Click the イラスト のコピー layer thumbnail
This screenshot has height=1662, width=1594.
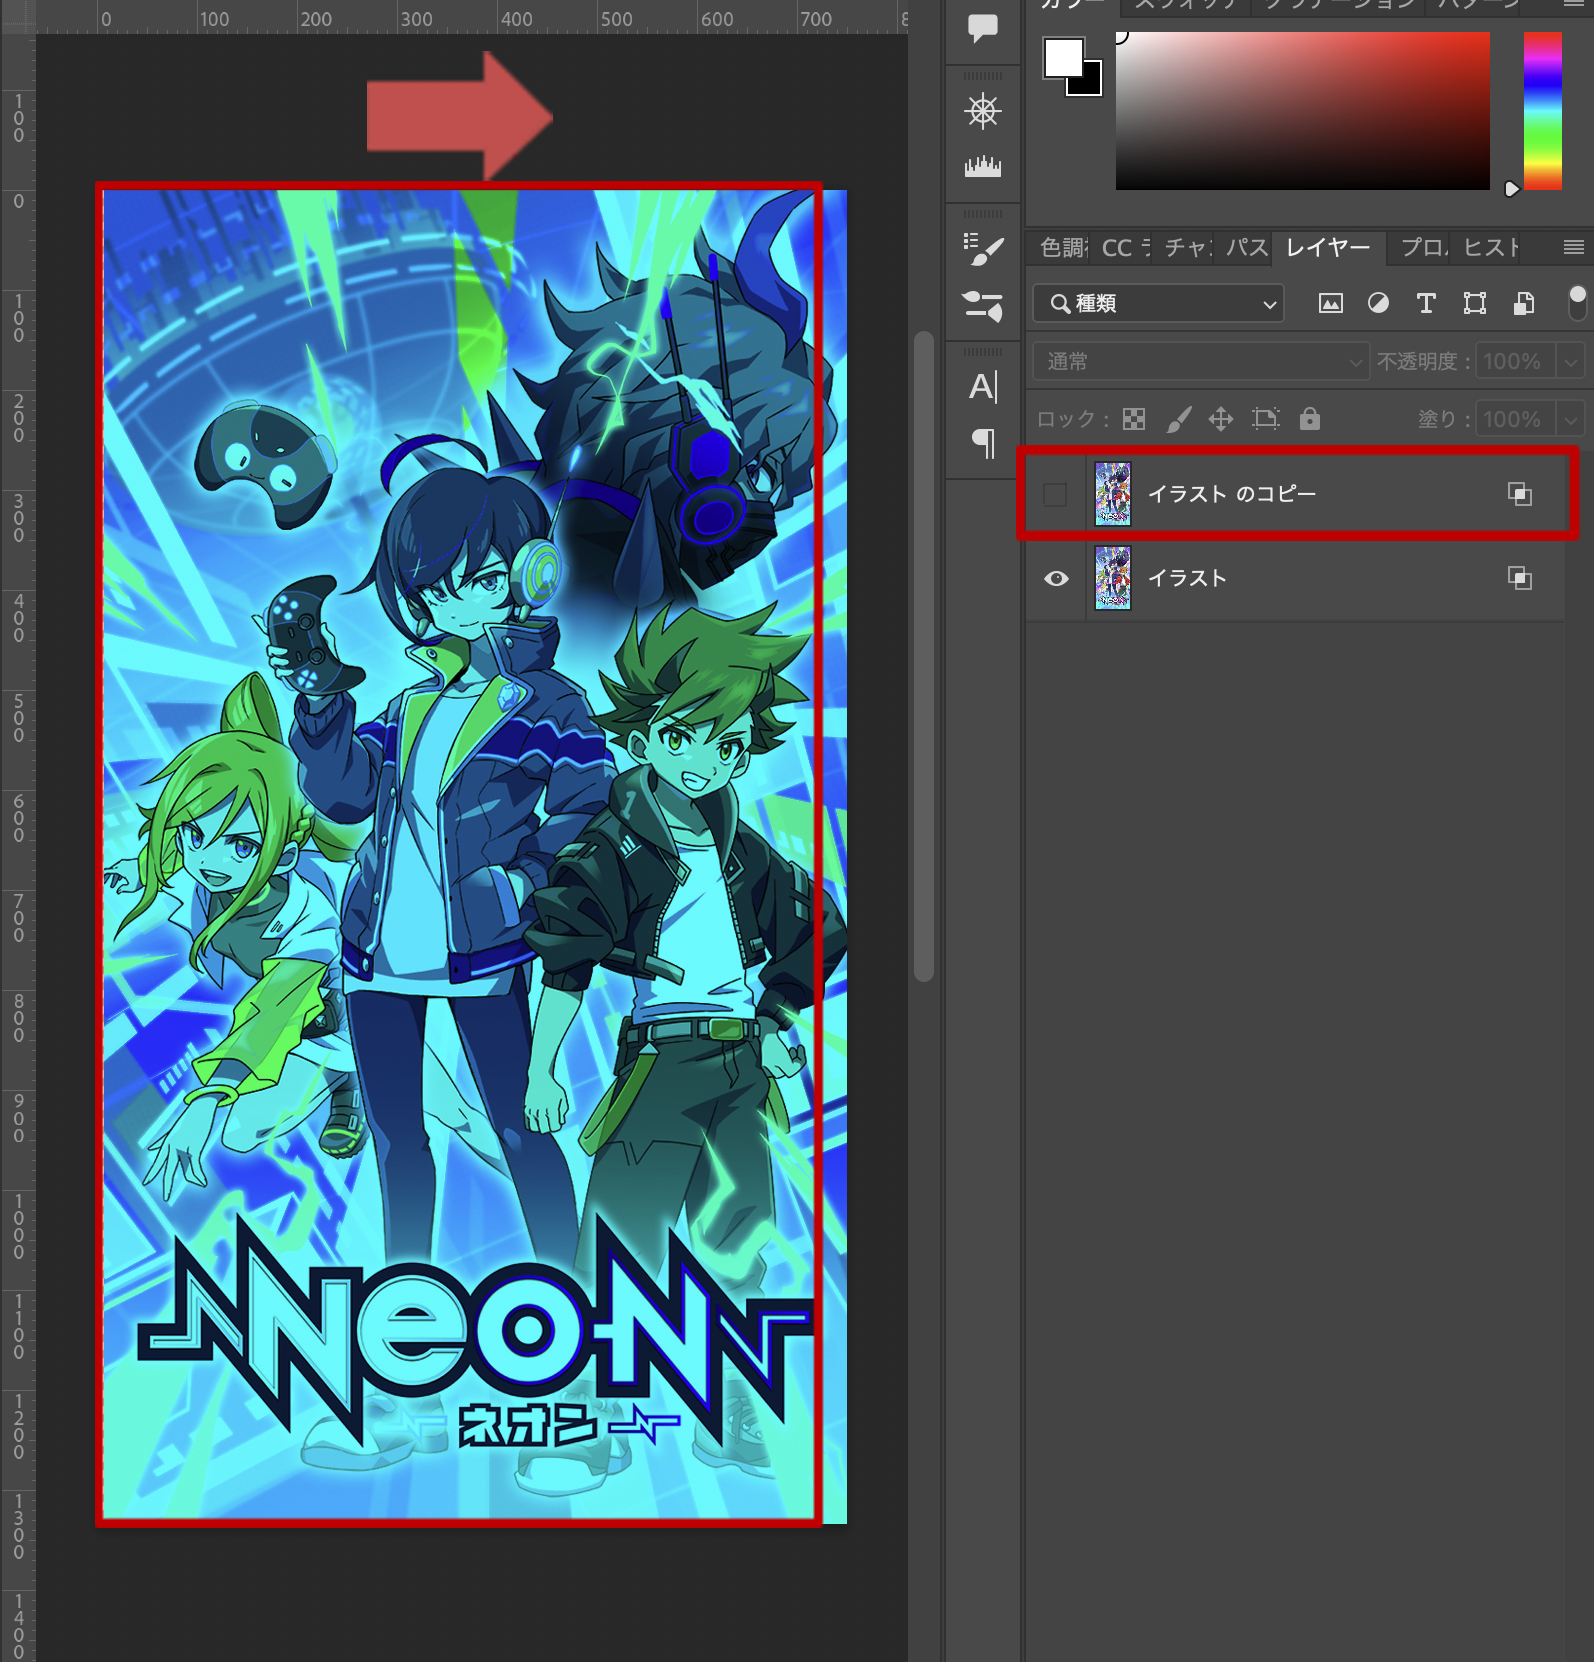tap(1113, 494)
